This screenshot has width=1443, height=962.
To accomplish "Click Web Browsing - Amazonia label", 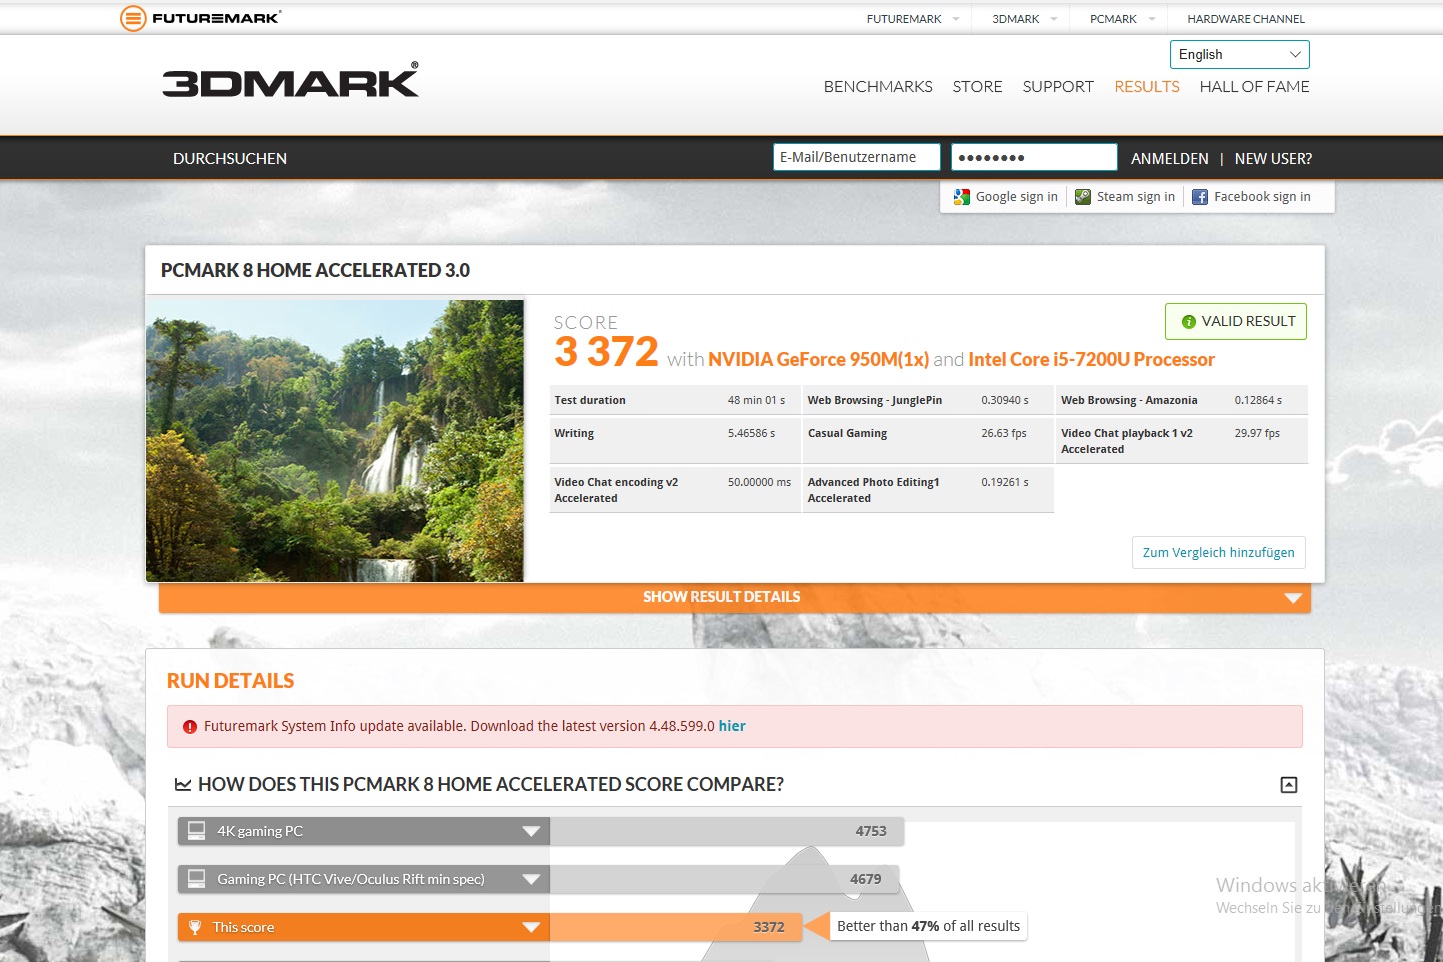I will pyautogui.click(x=1129, y=400).
